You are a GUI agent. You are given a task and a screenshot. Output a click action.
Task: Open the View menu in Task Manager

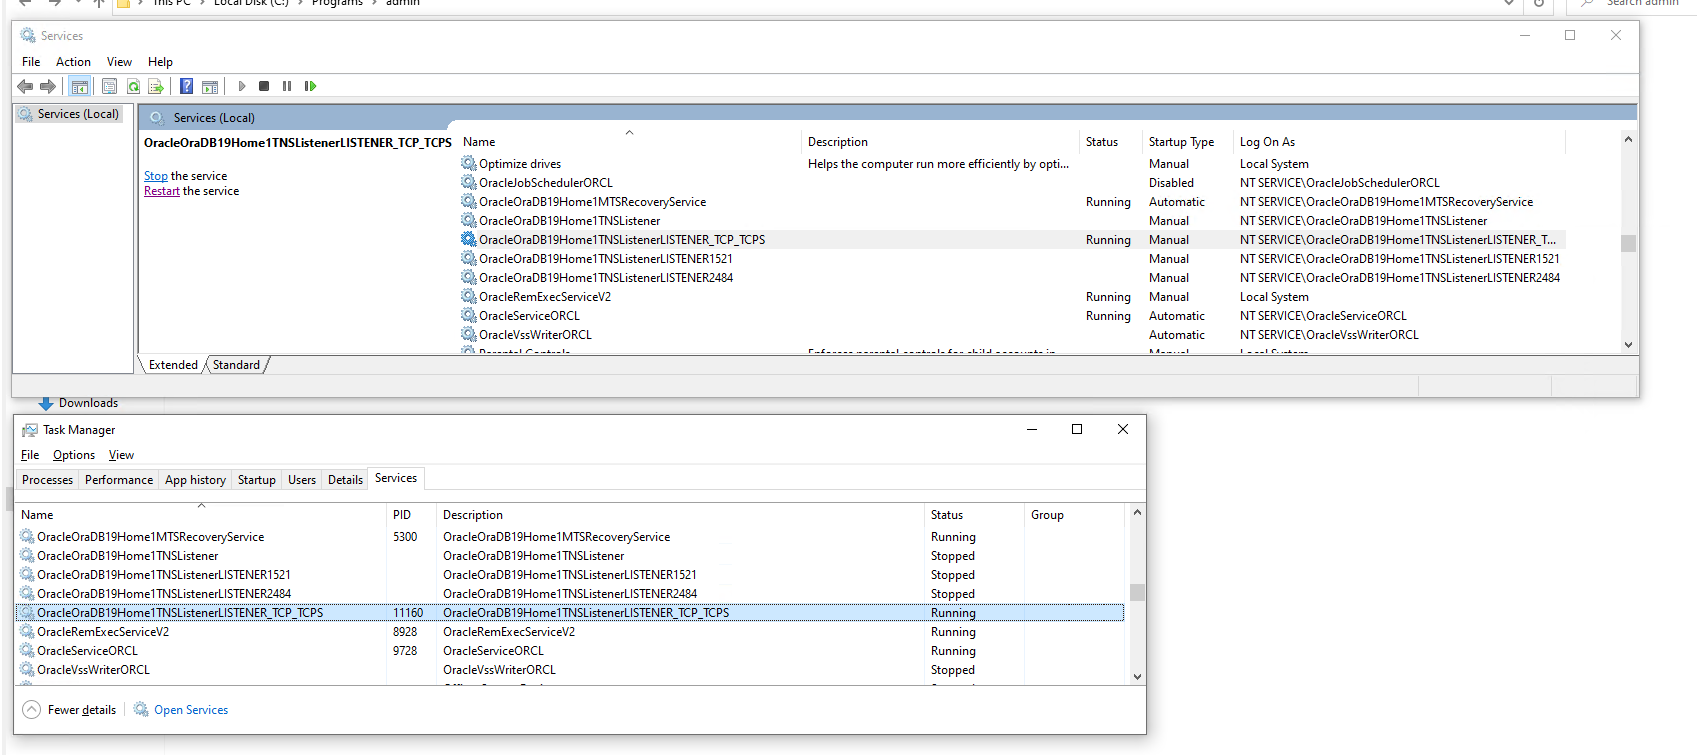[121, 455]
